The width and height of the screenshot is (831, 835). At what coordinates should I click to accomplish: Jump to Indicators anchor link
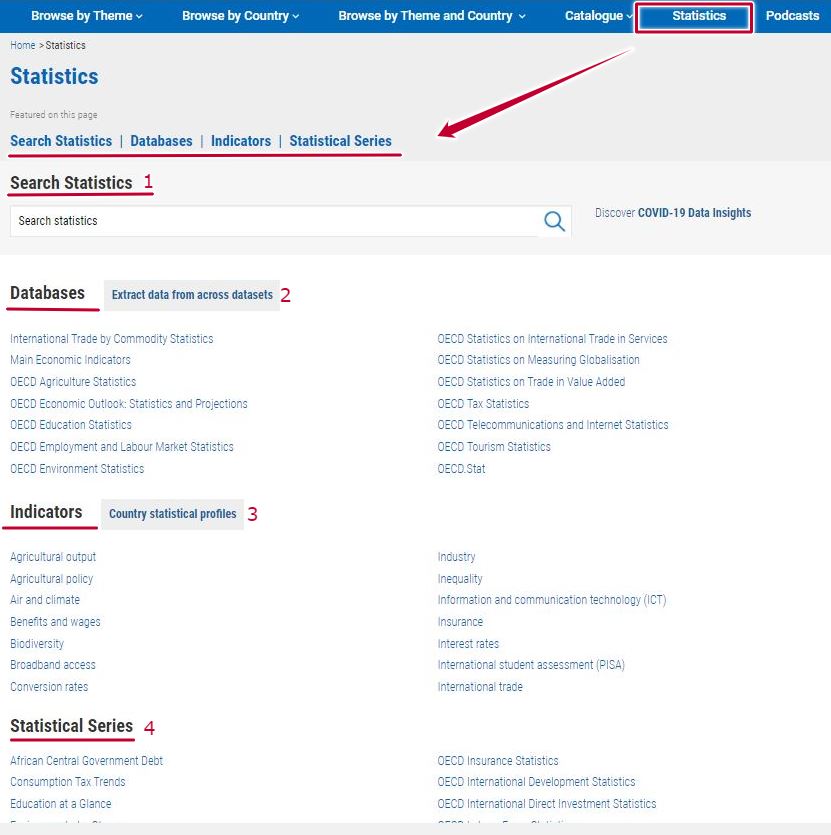pos(241,141)
